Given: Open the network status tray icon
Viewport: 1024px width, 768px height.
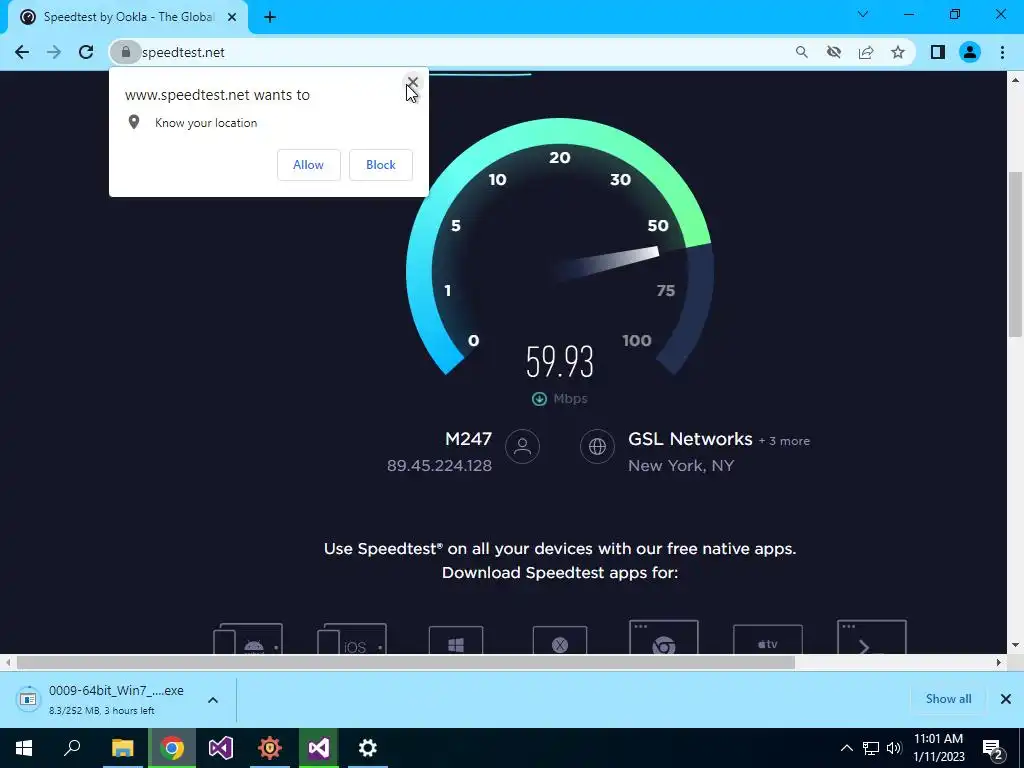Looking at the screenshot, I should tap(871, 748).
